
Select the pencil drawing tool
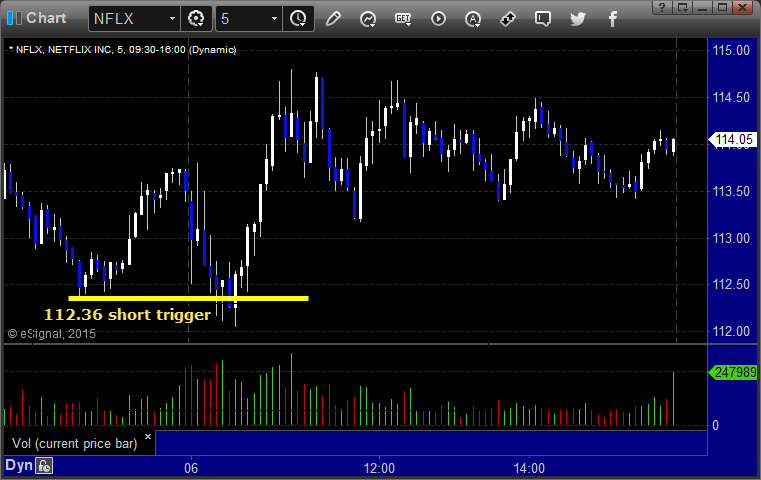pyautogui.click(x=333, y=18)
